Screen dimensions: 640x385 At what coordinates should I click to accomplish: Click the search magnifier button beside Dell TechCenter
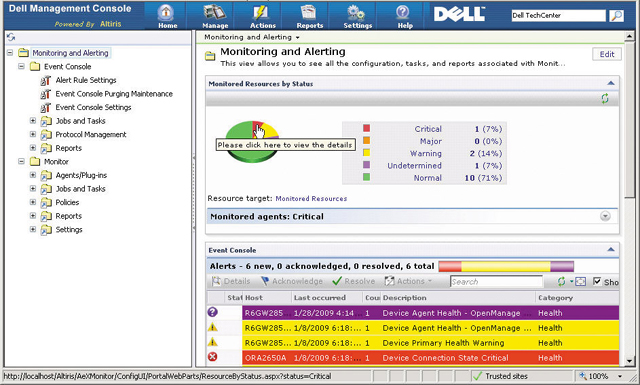click(616, 16)
